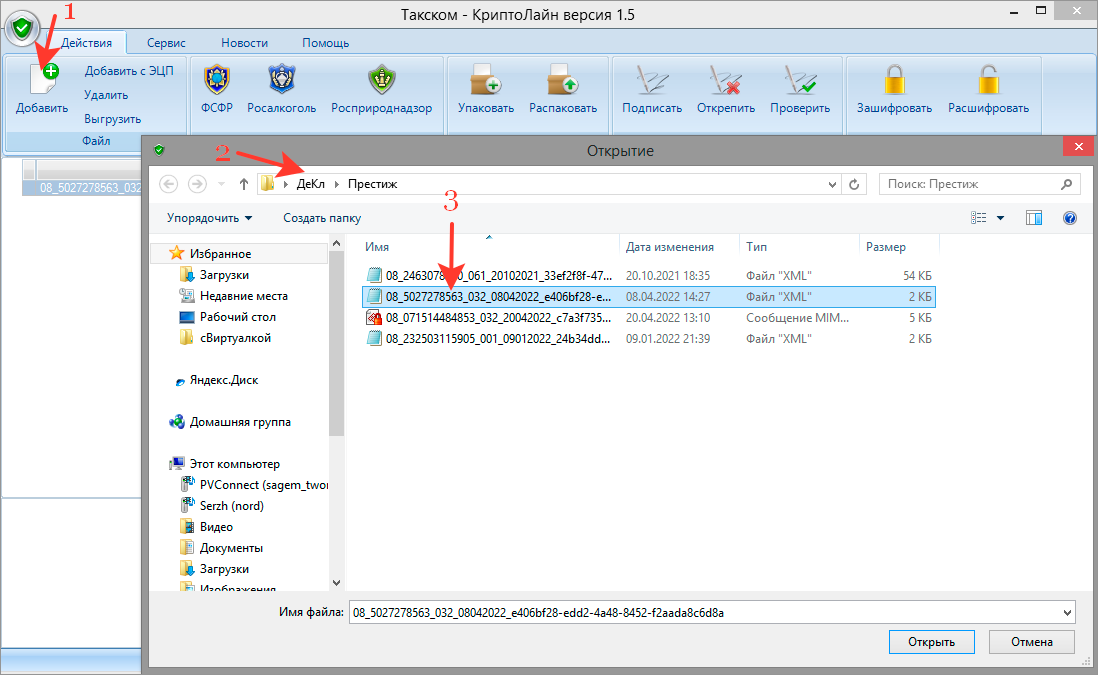Image resolution: width=1098 pixels, height=675 pixels.
Task: Click the Распаковать package icon
Action: 563,79
